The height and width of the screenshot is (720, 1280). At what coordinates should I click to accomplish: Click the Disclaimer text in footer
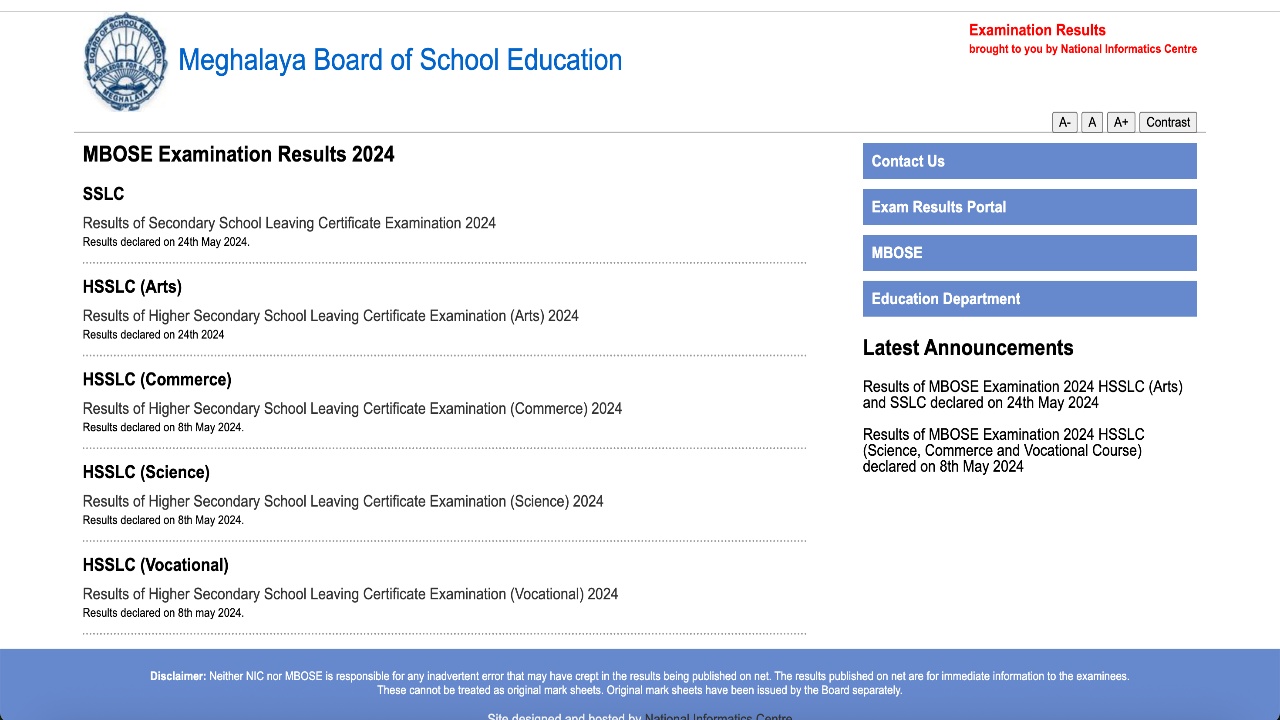[640, 683]
